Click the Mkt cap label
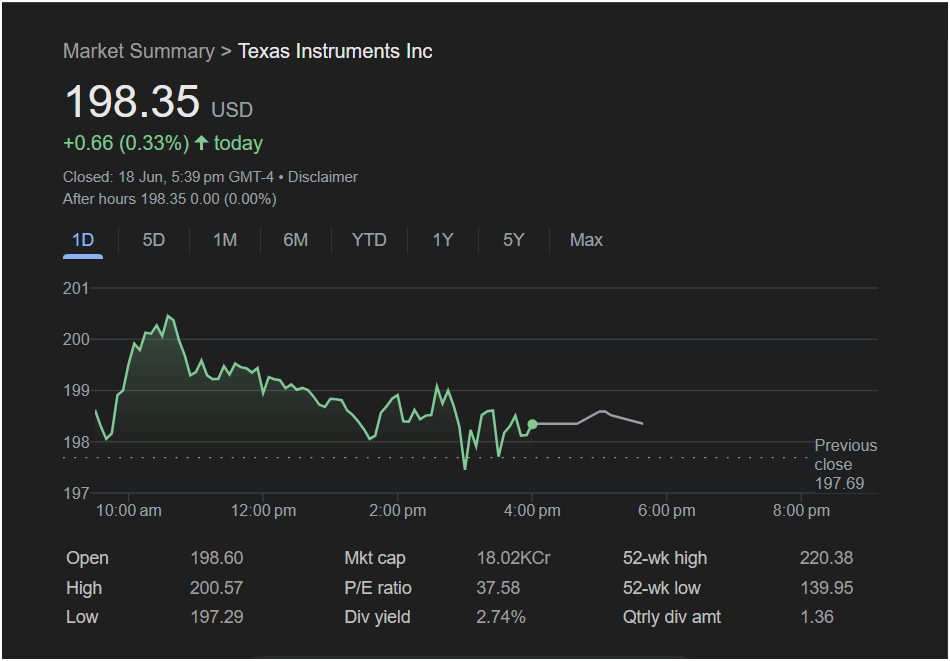Screen dimensions: 950x661 (375, 558)
